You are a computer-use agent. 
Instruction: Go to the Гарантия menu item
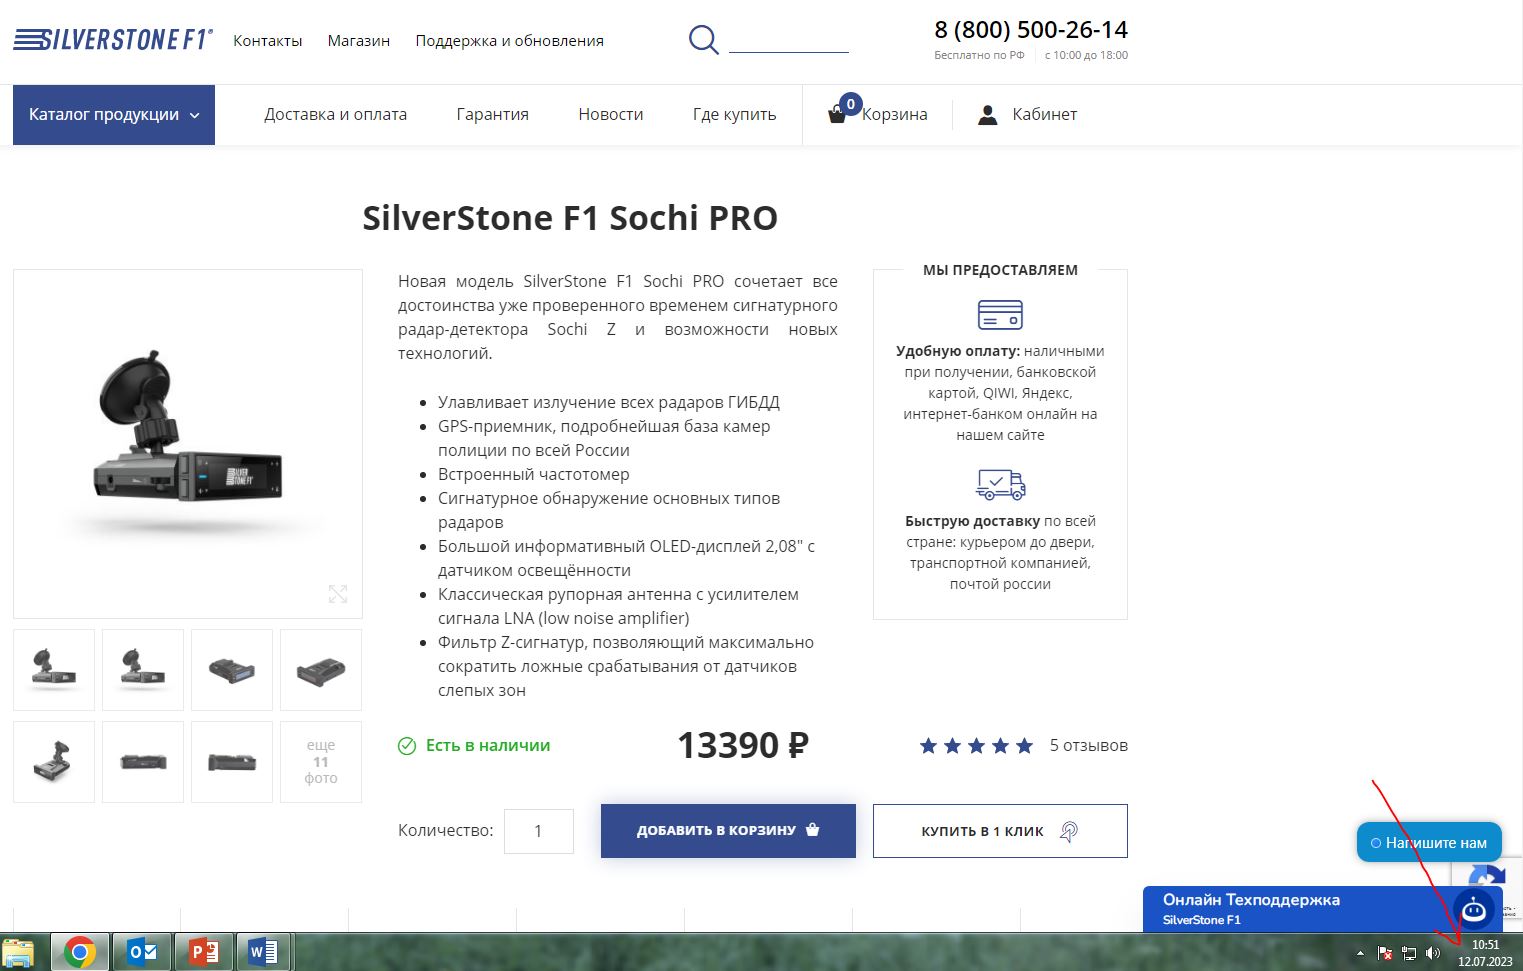492,115
